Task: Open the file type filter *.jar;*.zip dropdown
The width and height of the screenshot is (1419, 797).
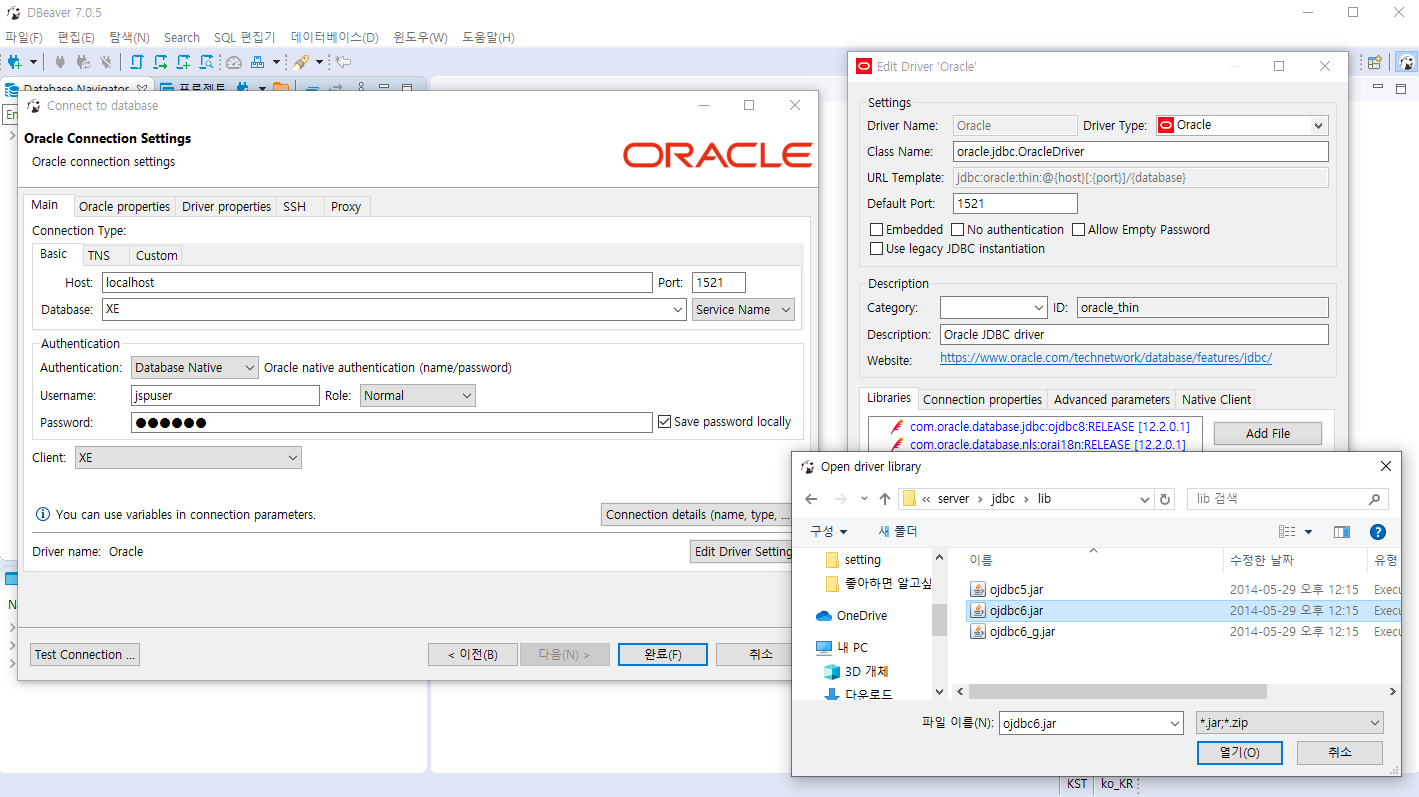Action: pyautogui.click(x=1290, y=723)
